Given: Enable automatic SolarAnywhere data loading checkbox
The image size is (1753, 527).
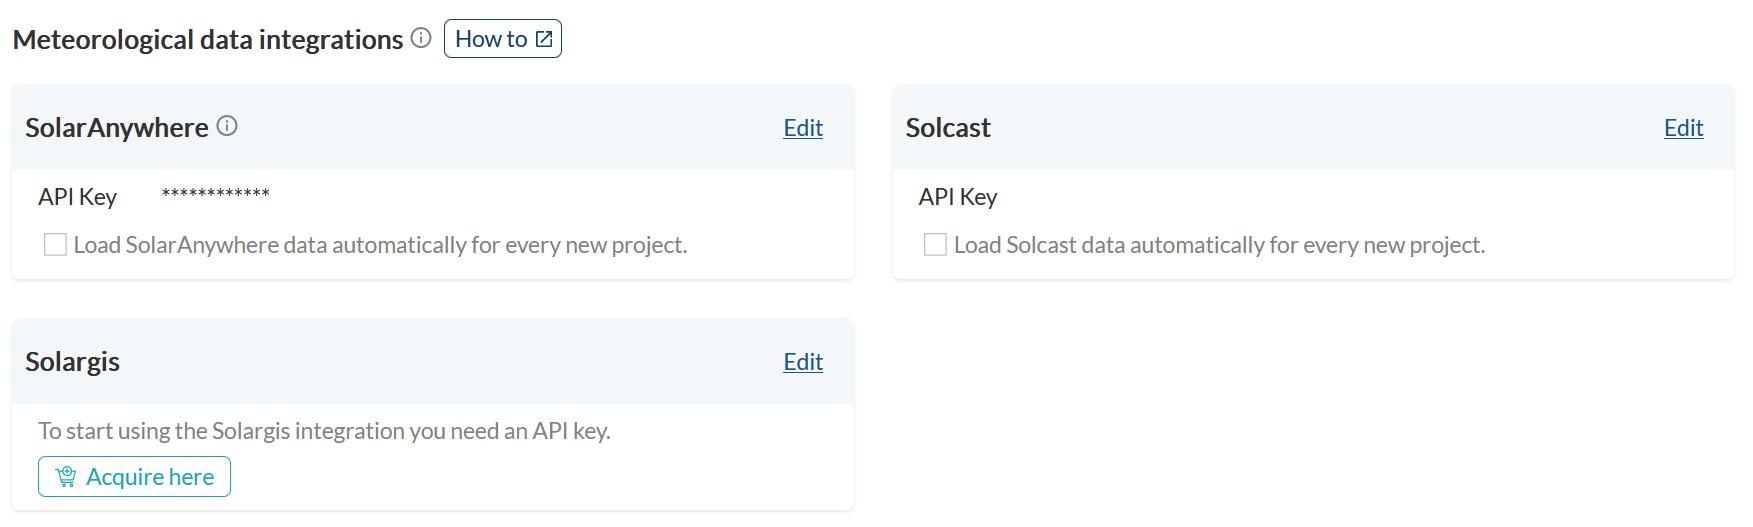Looking at the screenshot, I should [x=55, y=245].
